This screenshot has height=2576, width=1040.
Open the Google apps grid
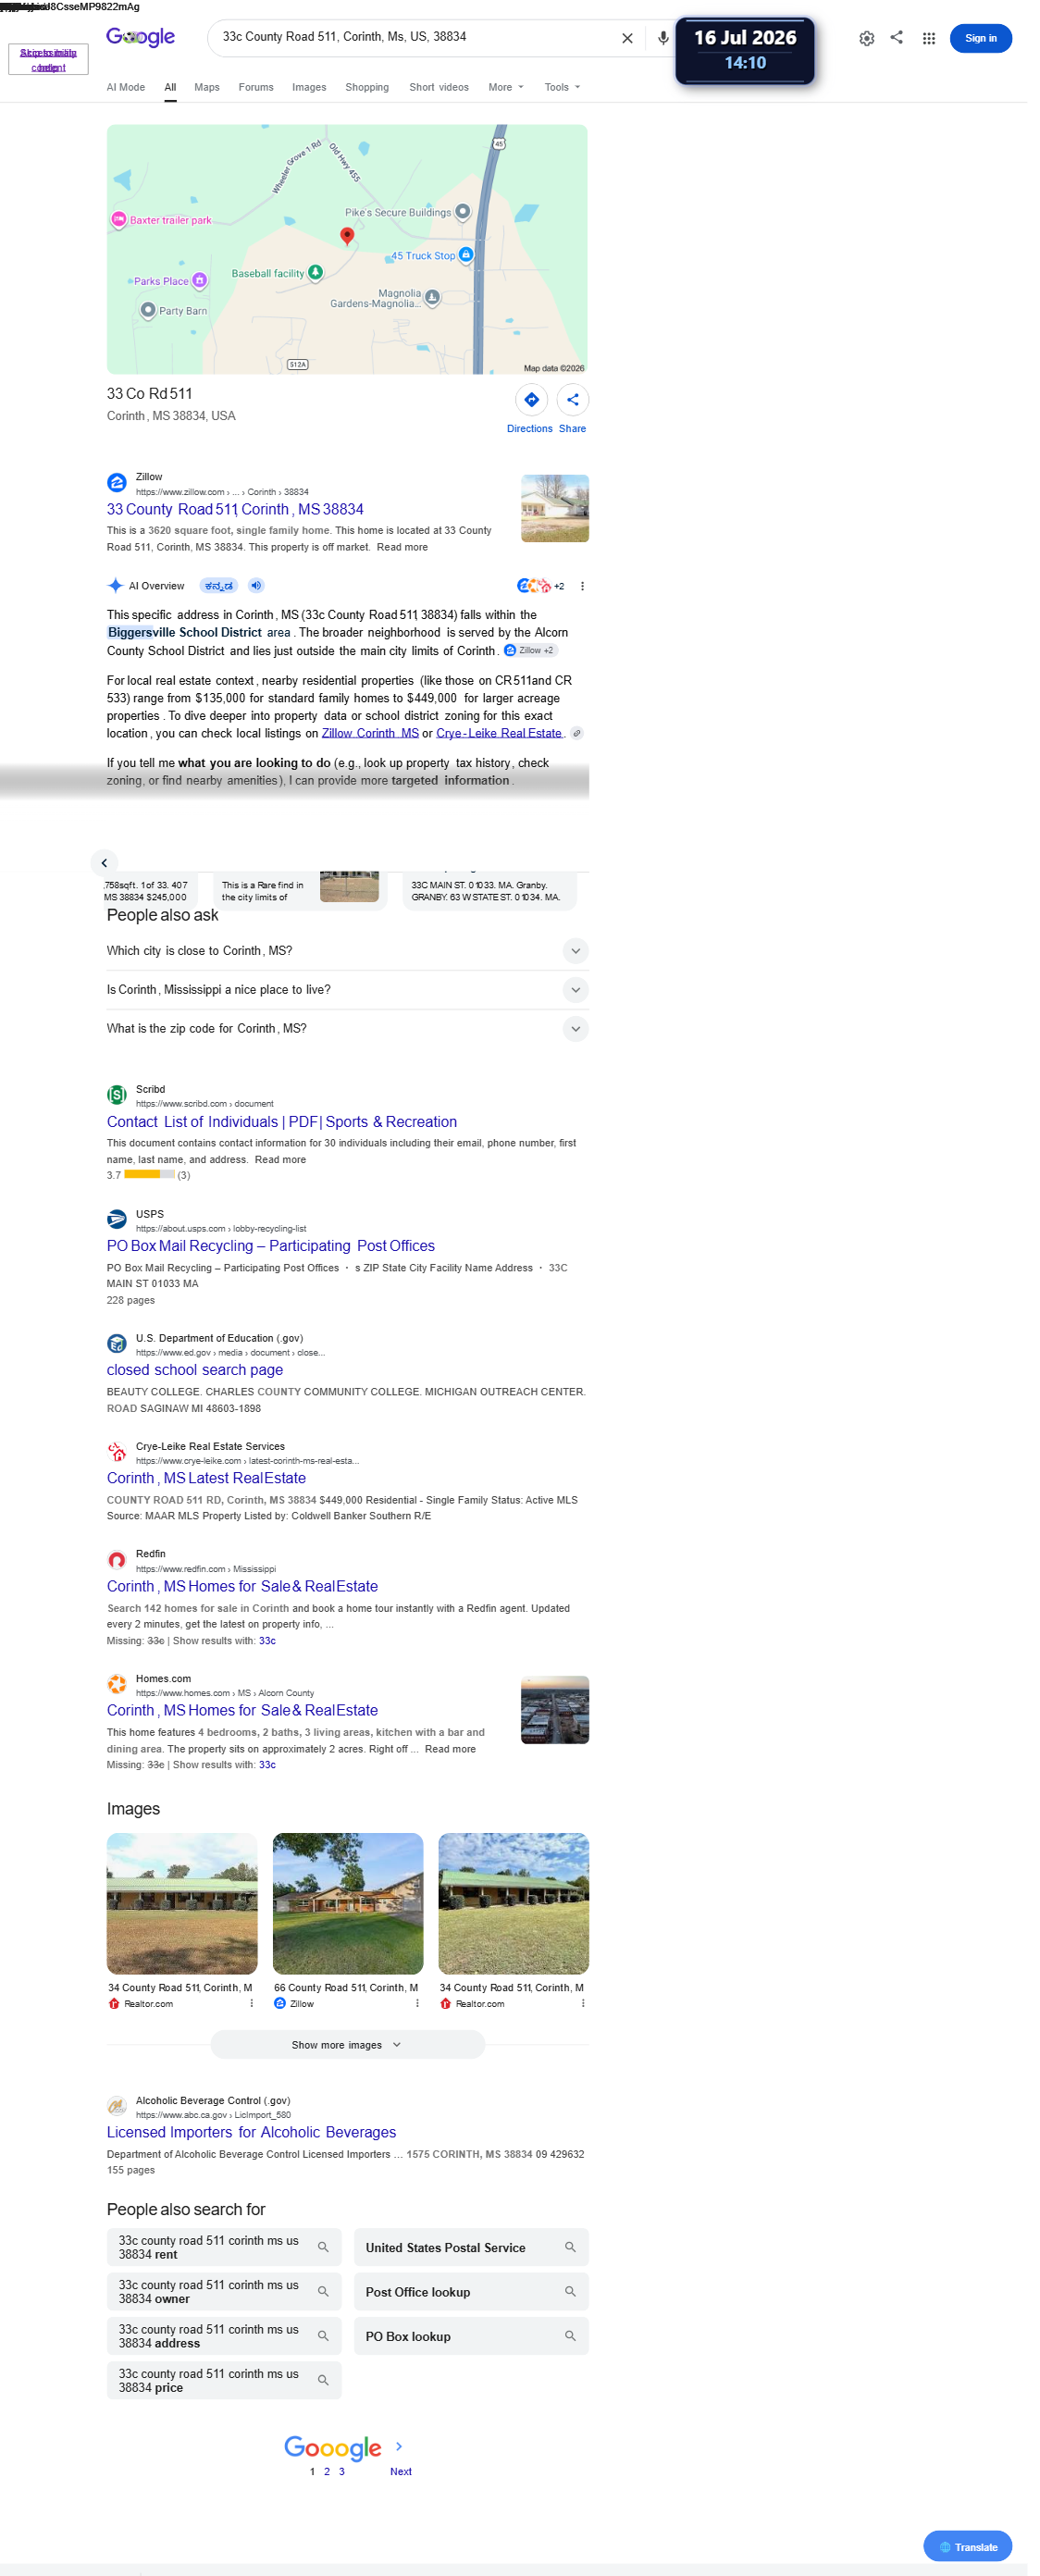pyautogui.click(x=929, y=38)
